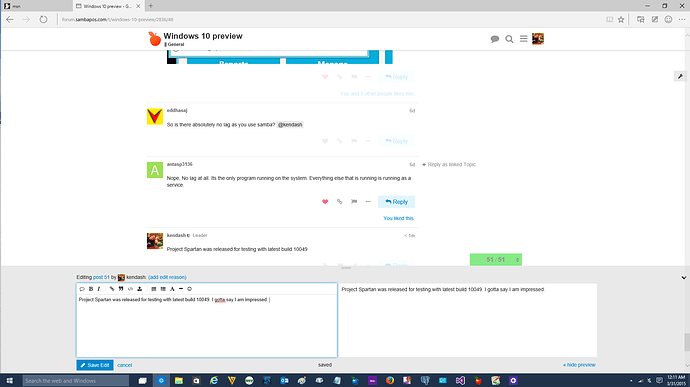Open emoji picker in editor
The image size is (690, 387).
pos(190,289)
